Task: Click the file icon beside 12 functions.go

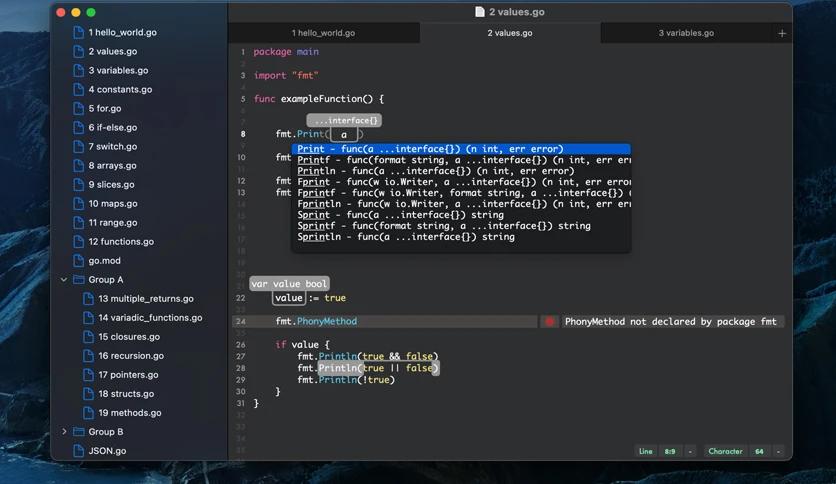Action: click(x=78, y=241)
